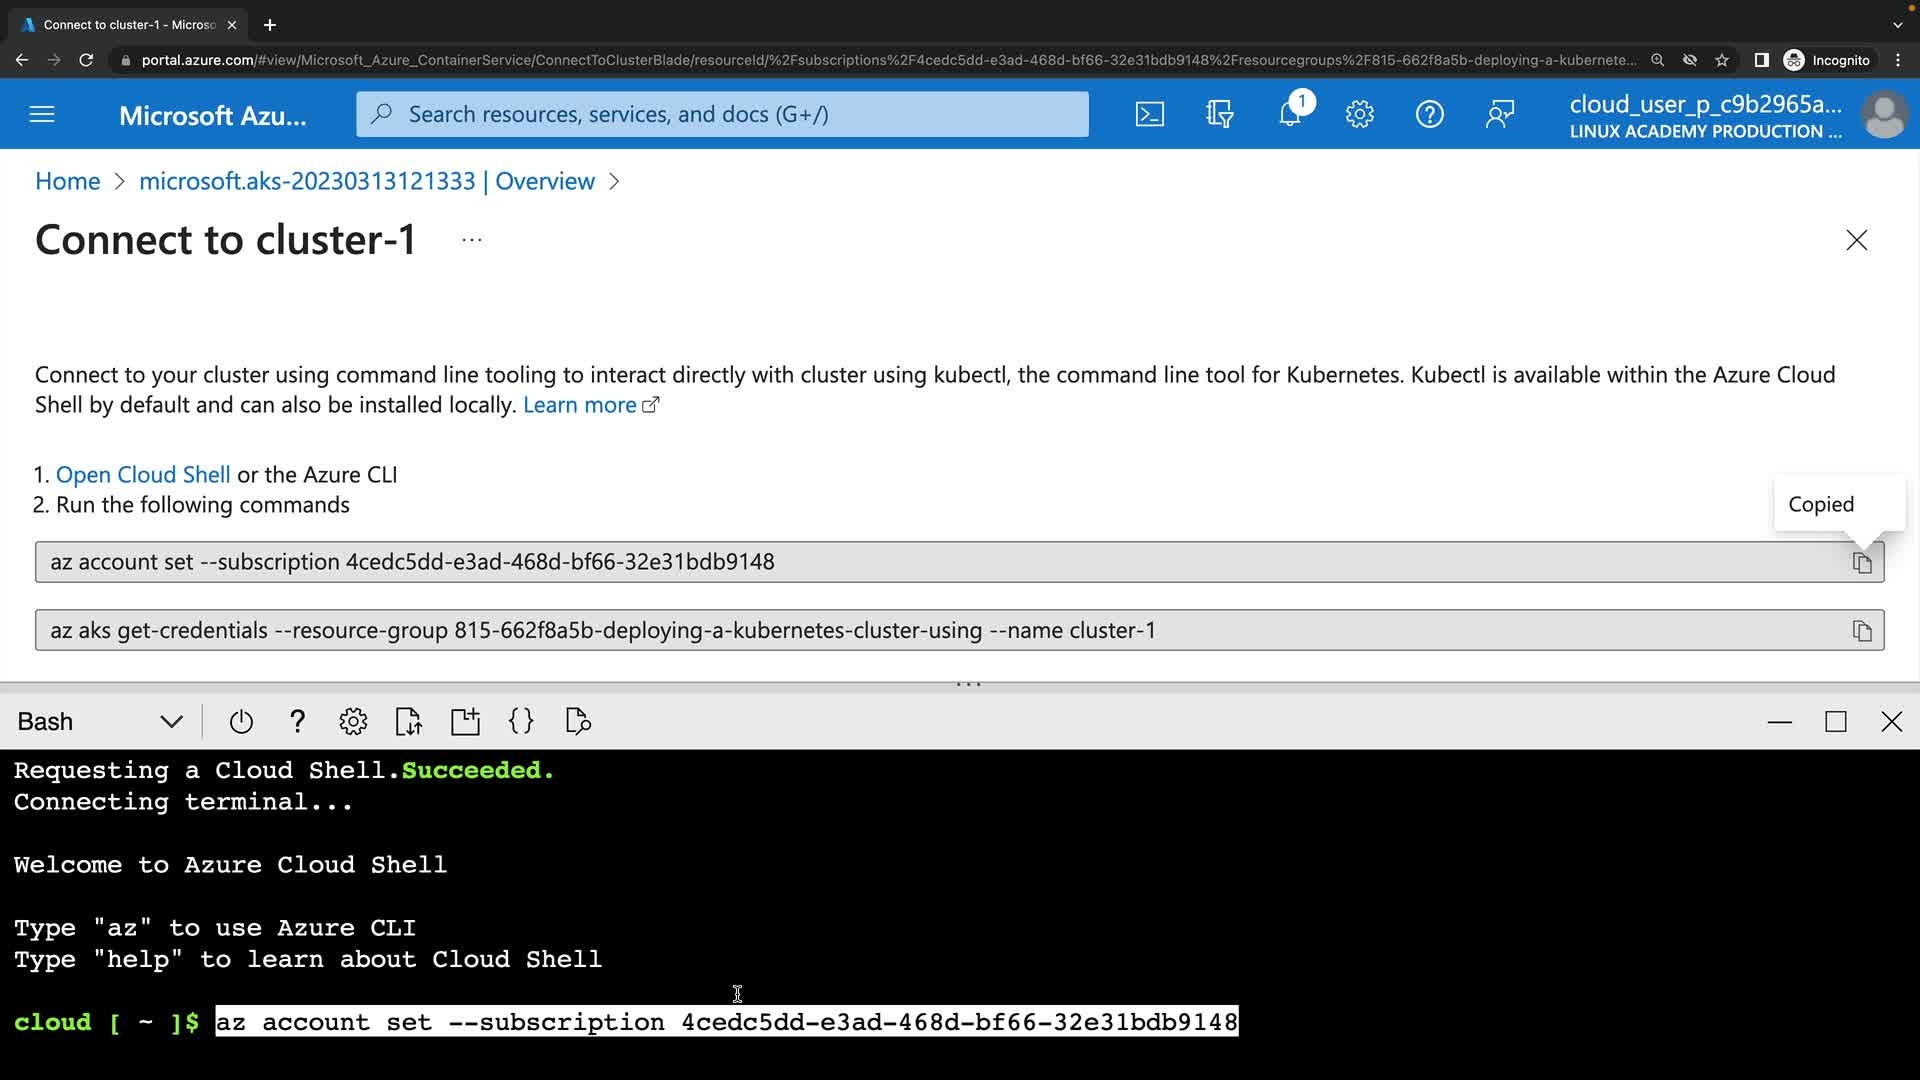Image resolution: width=1920 pixels, height=1080 pixels.
Task: Copy the az aks get-credentials command
Action: (x=1861, y=631)
